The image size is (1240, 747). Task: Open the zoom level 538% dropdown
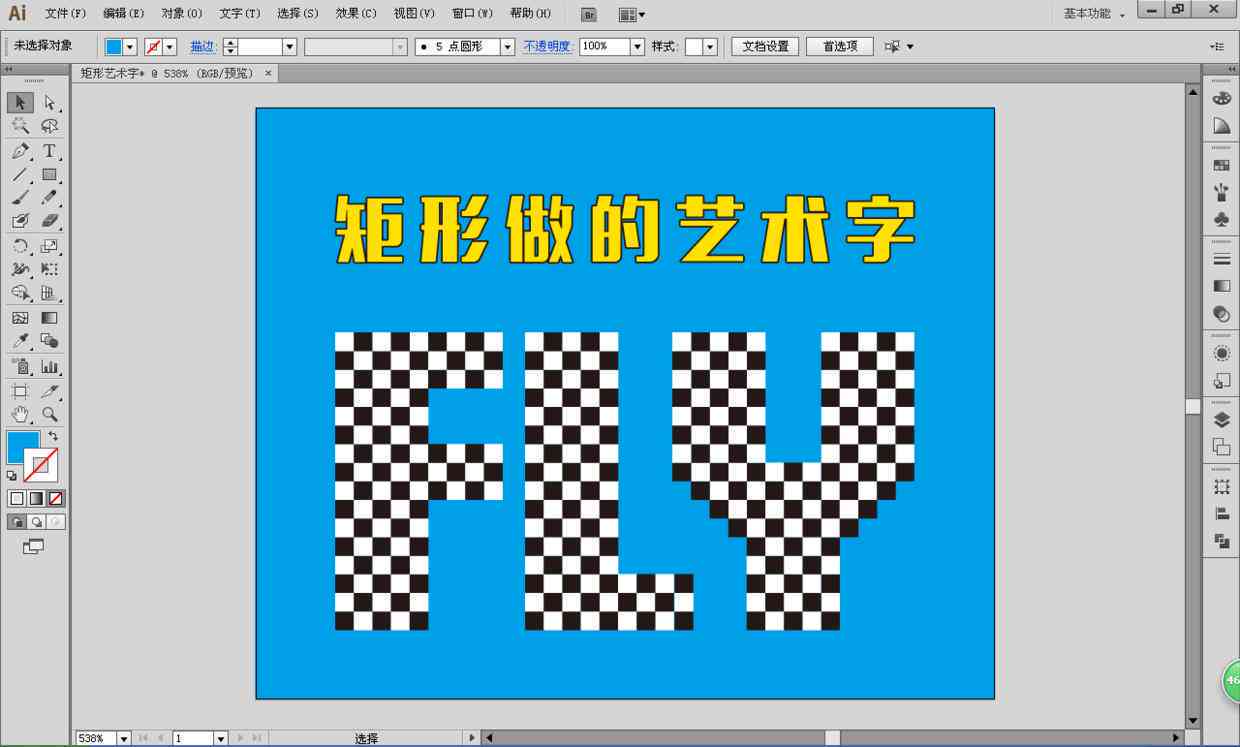pos(124,738)
